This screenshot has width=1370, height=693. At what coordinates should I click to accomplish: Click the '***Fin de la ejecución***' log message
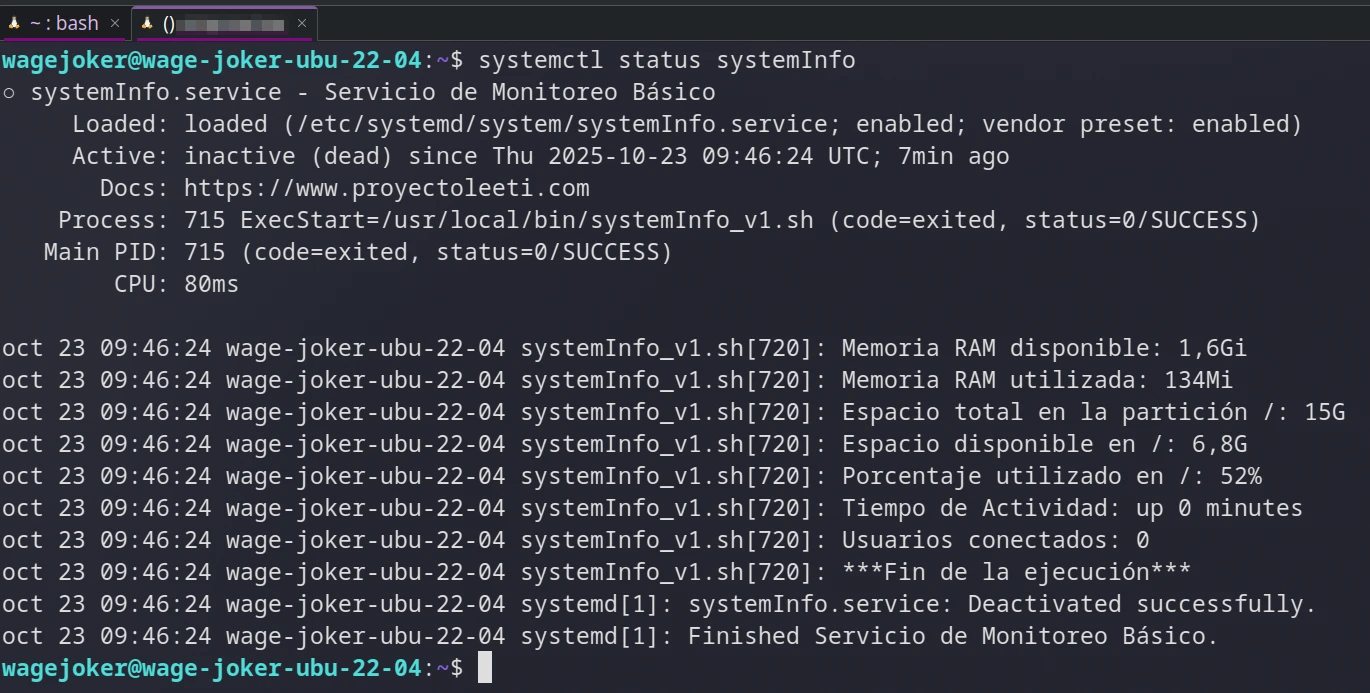1016,572
